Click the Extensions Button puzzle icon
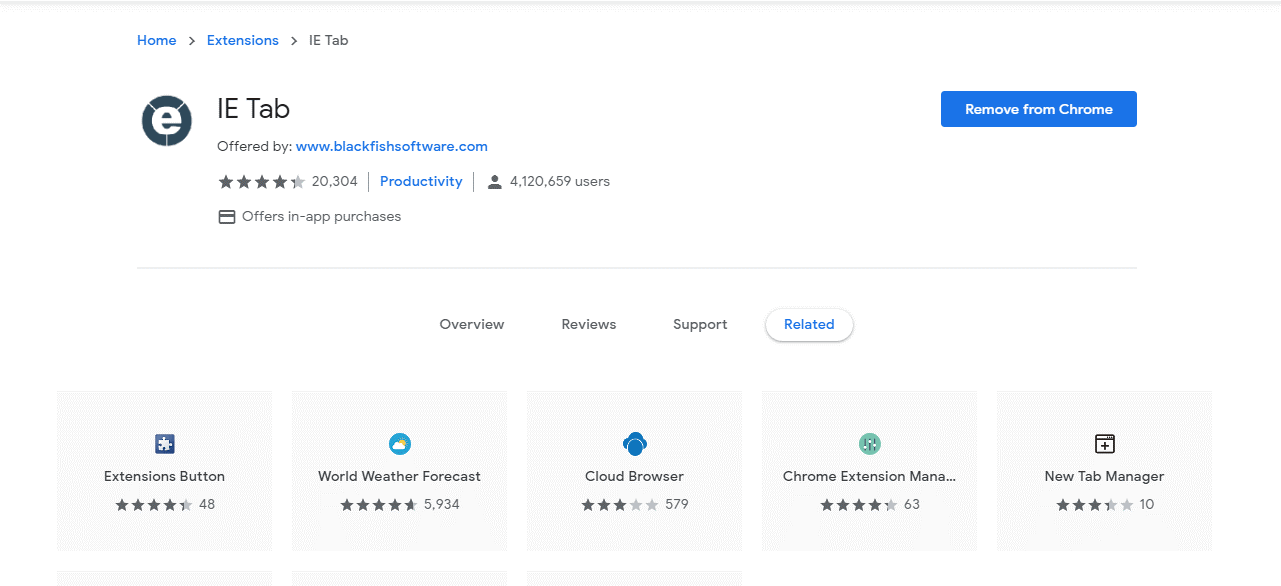Screen dimensions: 1281x586 165,444
